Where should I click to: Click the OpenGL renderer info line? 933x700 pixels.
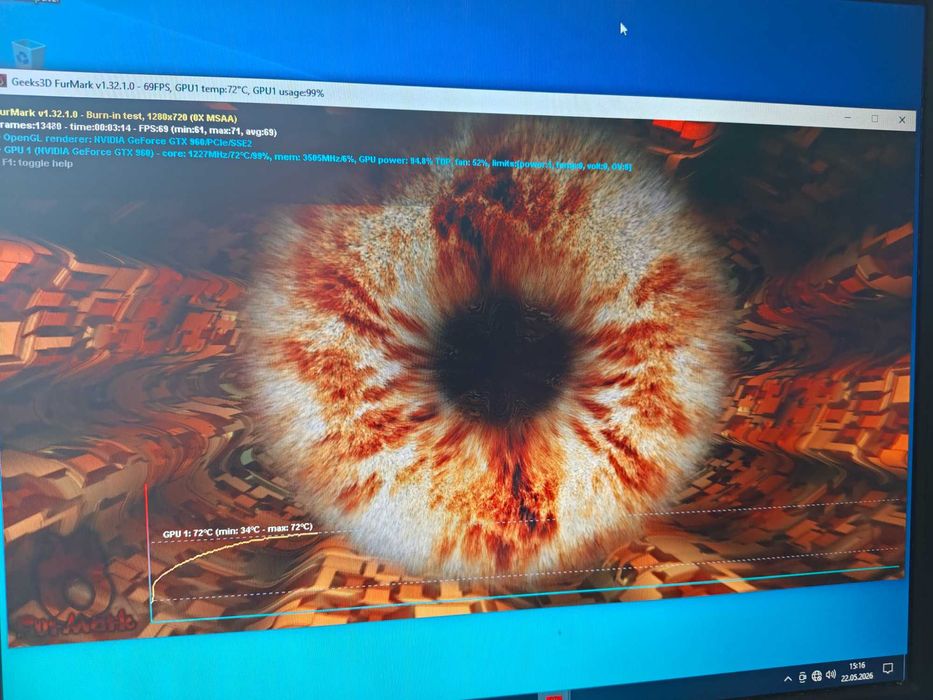[126, 142]
